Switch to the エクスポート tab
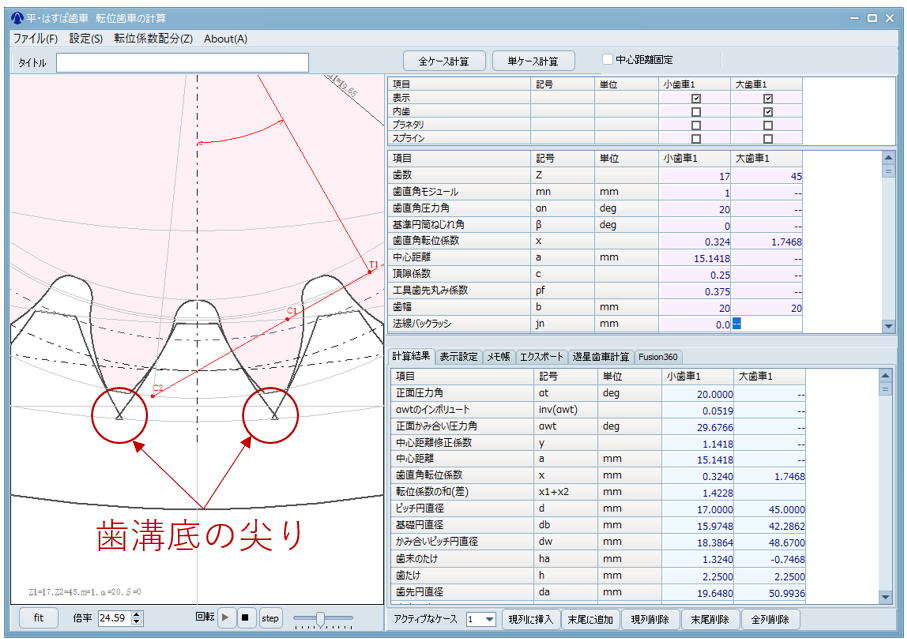The width and height of the screenshot is (907, 639). coord(541,357)
